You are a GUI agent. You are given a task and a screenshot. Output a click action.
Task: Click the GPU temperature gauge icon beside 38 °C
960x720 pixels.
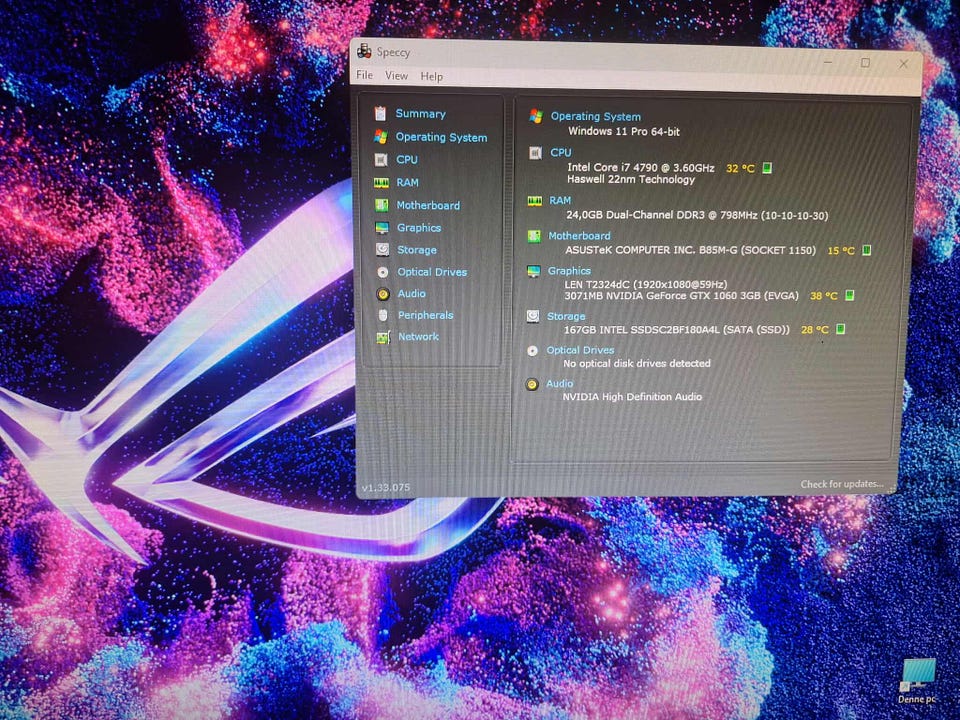pos(850,295)
